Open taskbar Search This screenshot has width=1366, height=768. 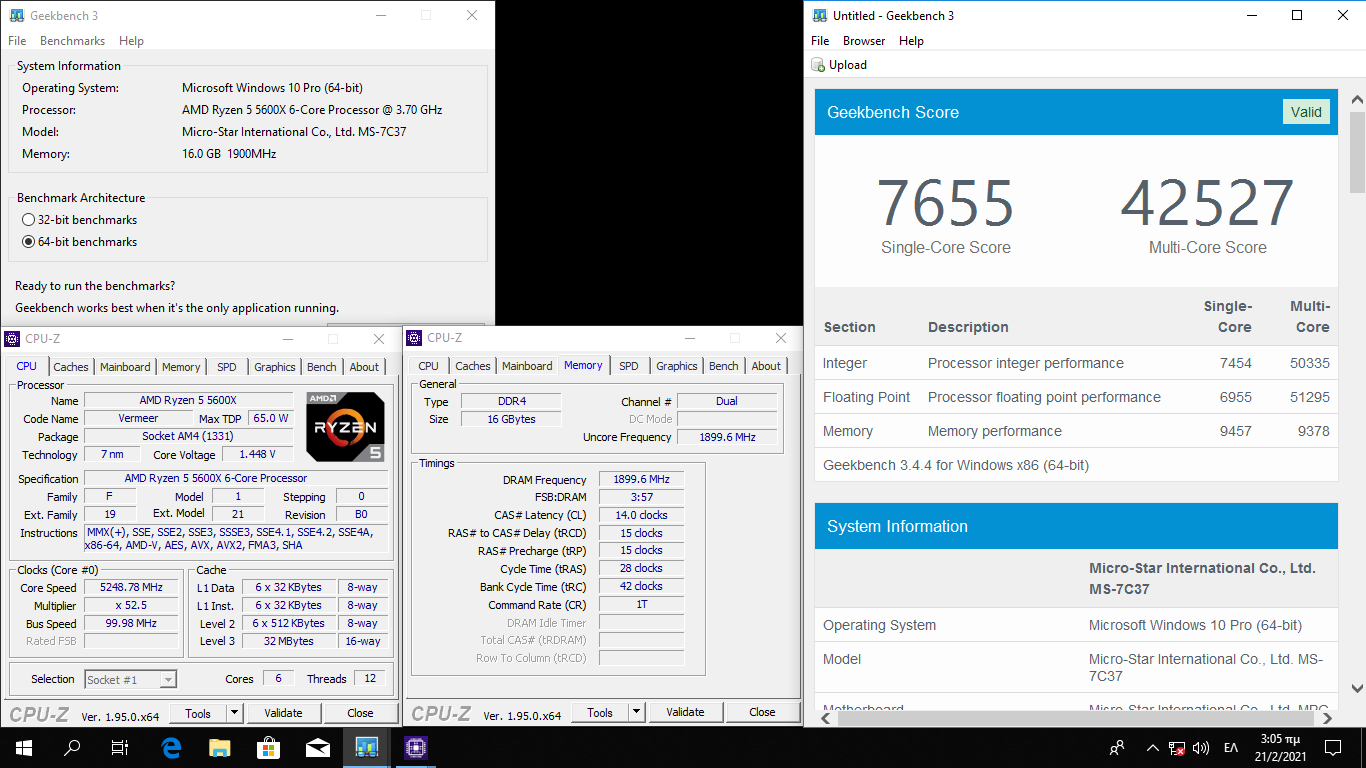(72, 747)
